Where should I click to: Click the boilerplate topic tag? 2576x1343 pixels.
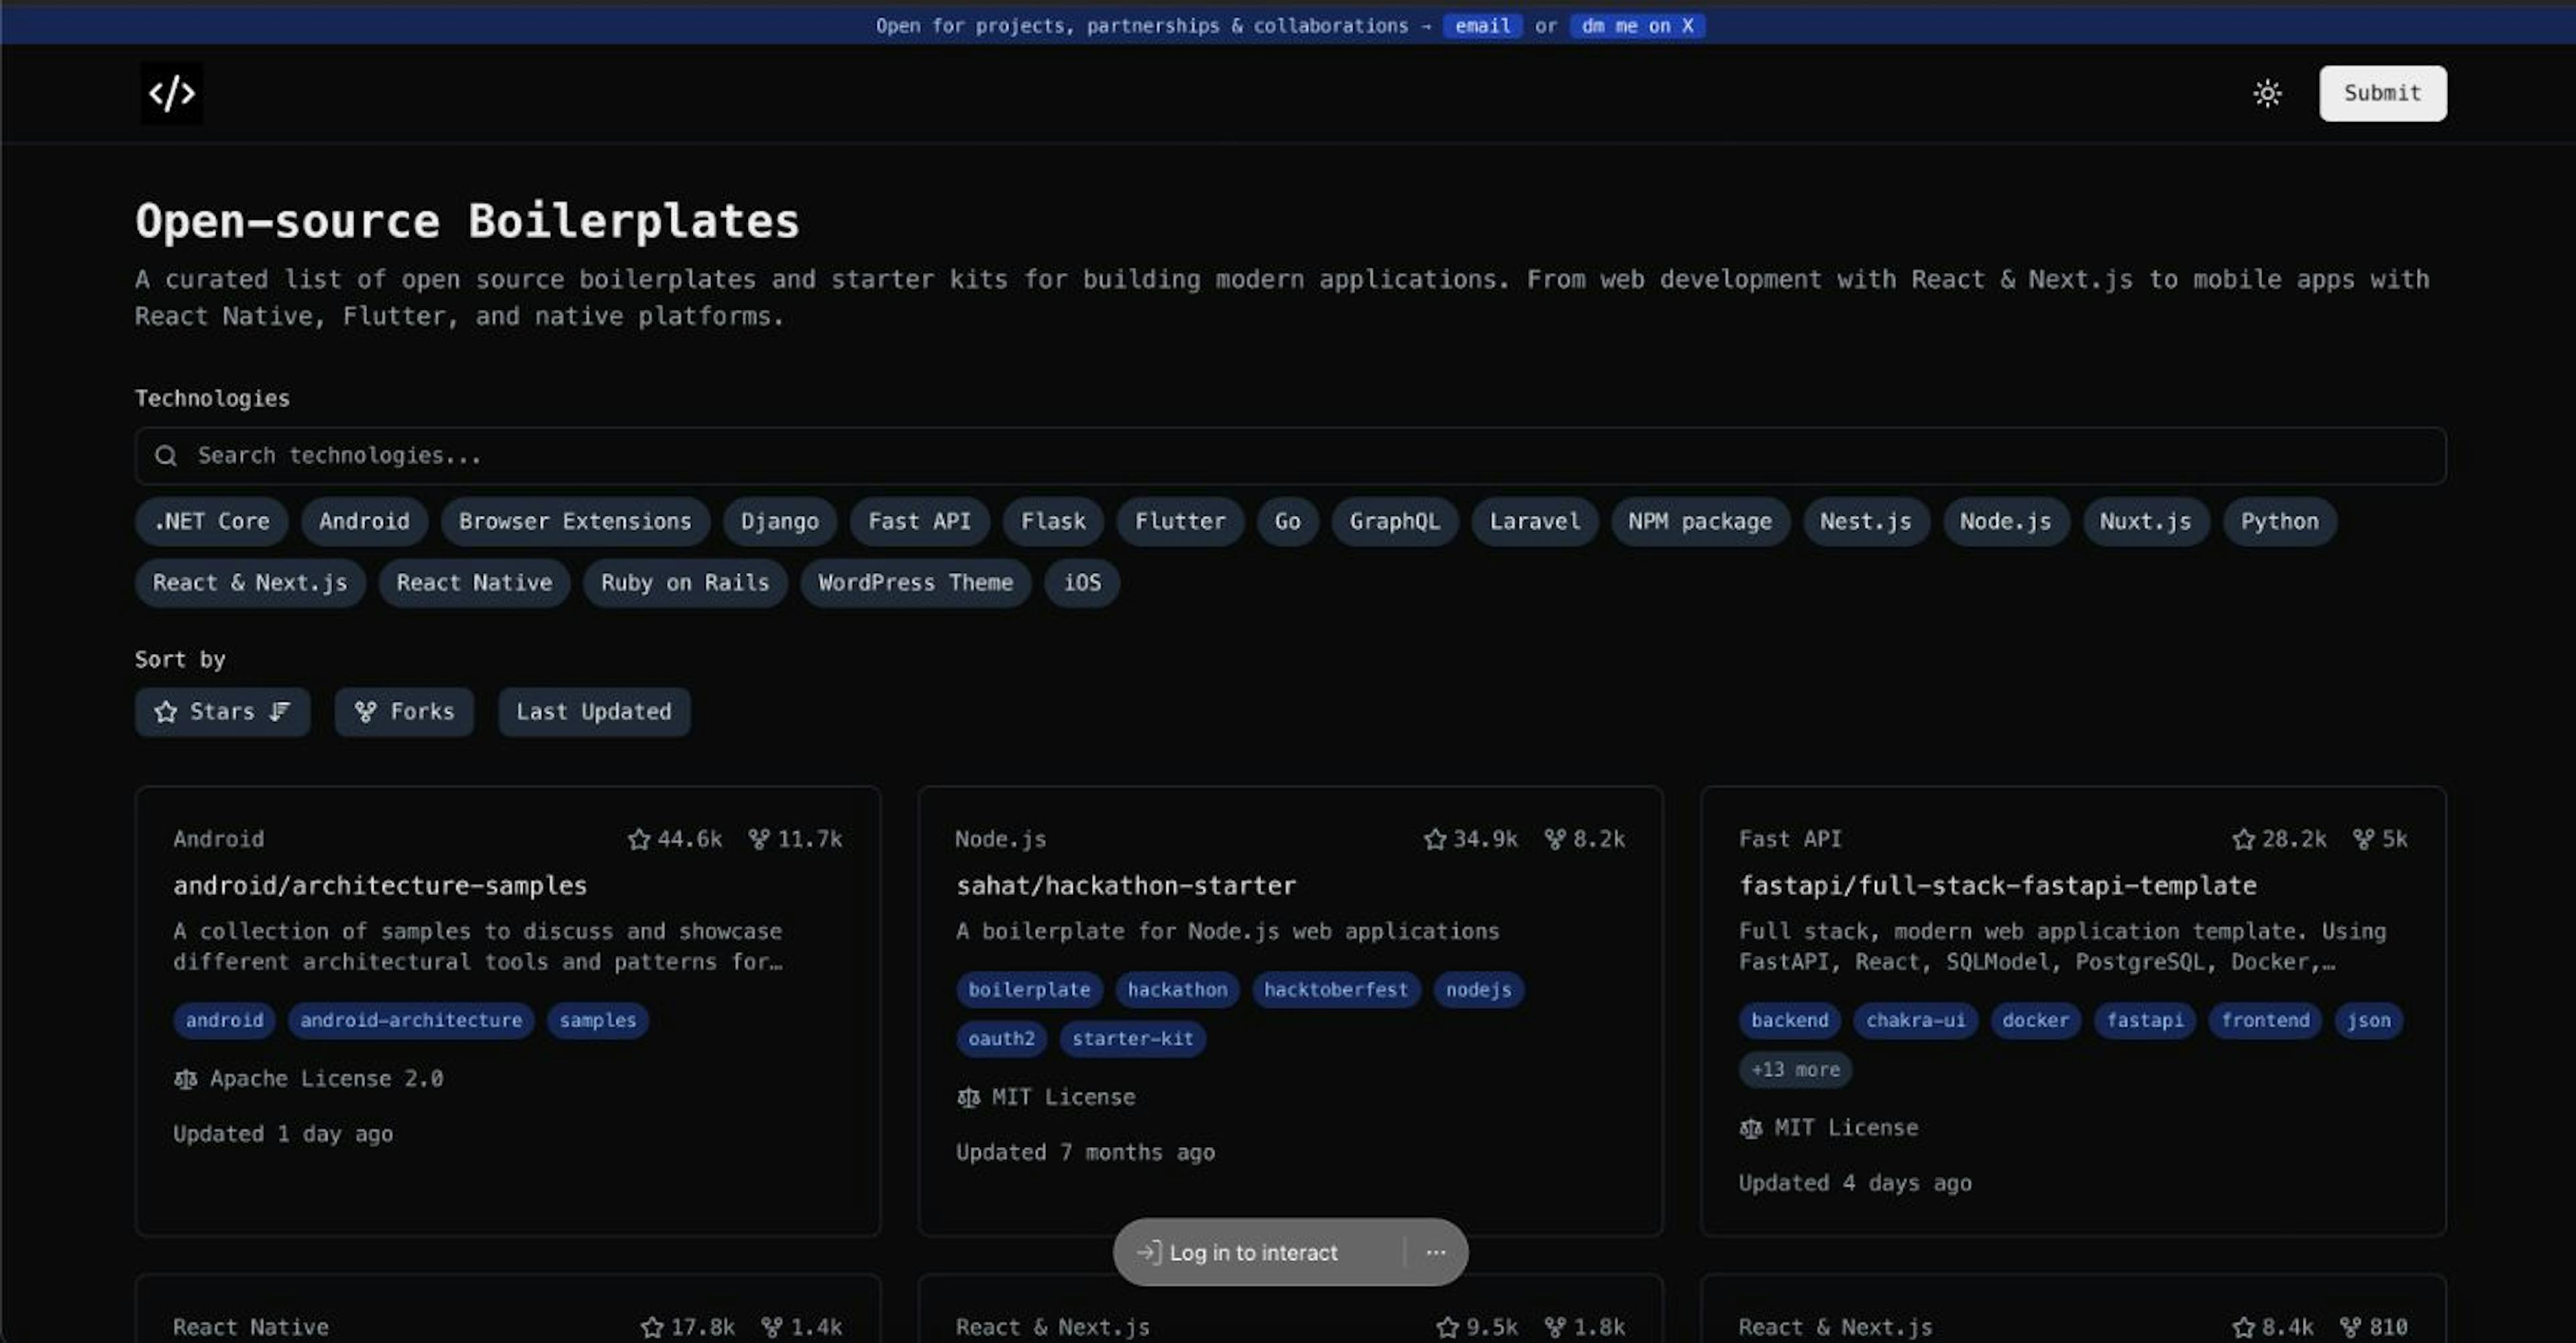point(1029,990)
